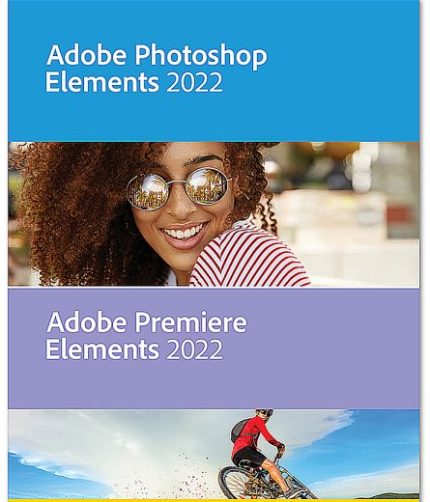Click the woman's smiling teeth
The width and height of the screenshot is (430, 502).
[x=184, y=232]
